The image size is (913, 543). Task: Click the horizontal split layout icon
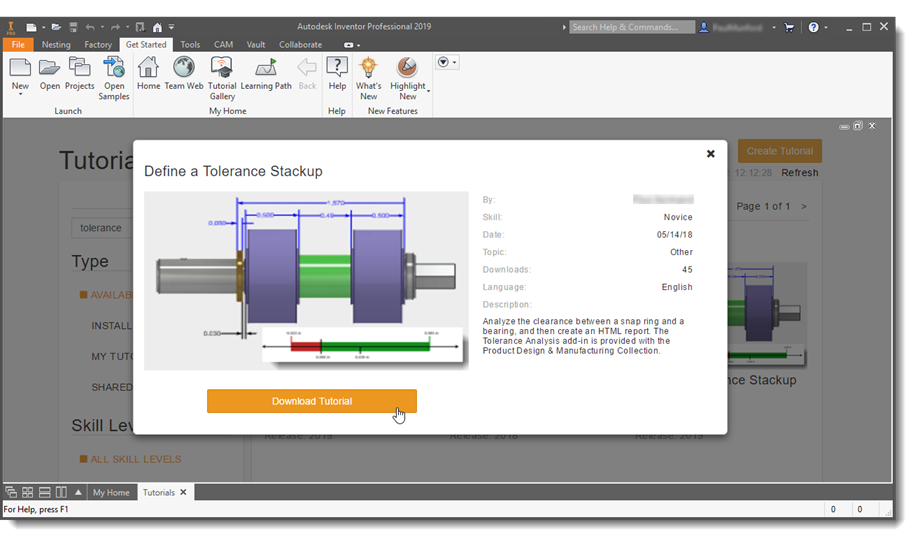44,492
